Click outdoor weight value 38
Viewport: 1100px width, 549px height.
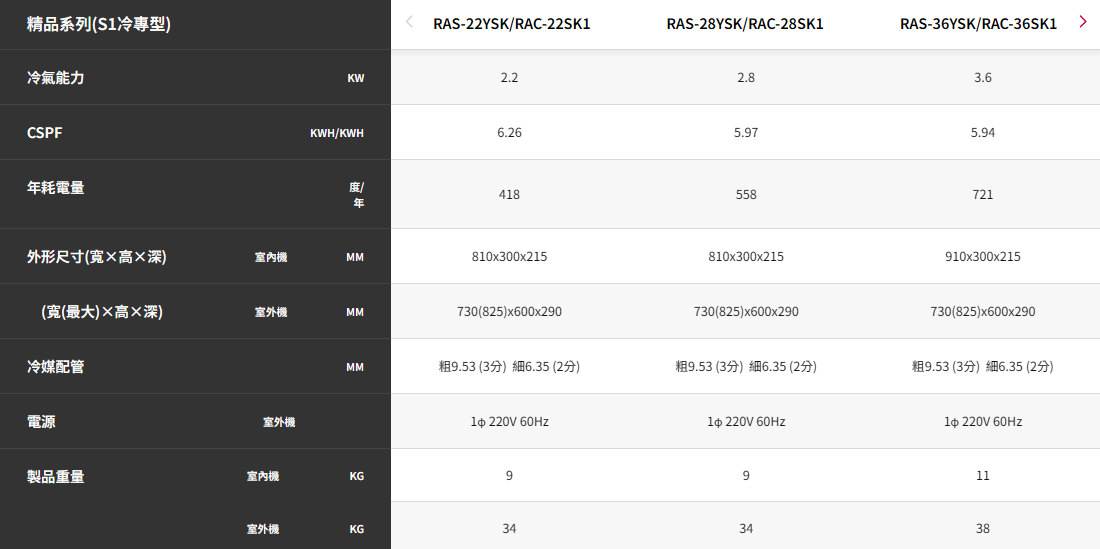(983, 528)
